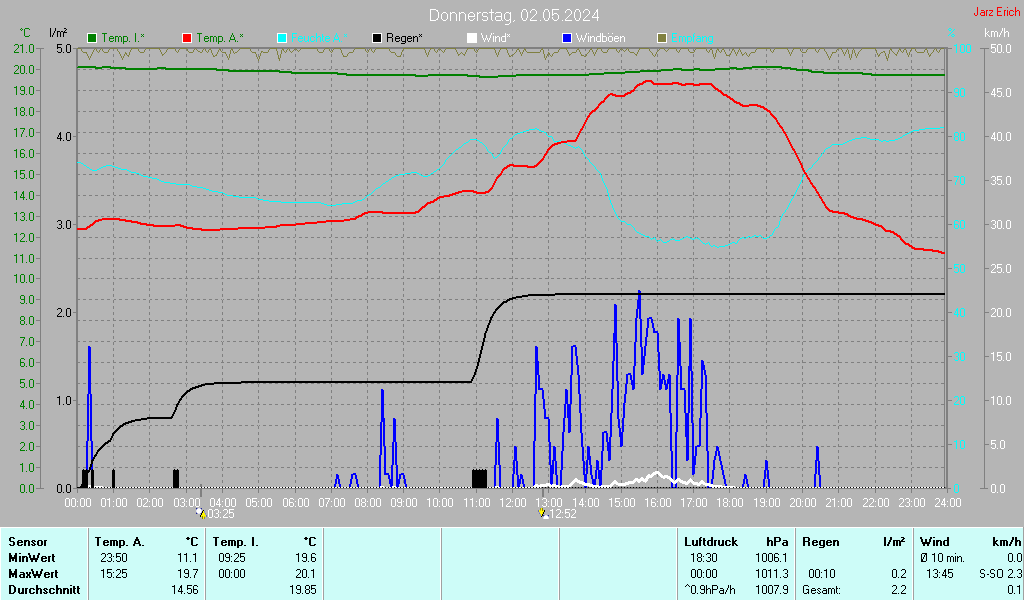The image size is (1024, 600).
Task: Select the 'Regen*' legend label
Action: (x=404, y=38)
